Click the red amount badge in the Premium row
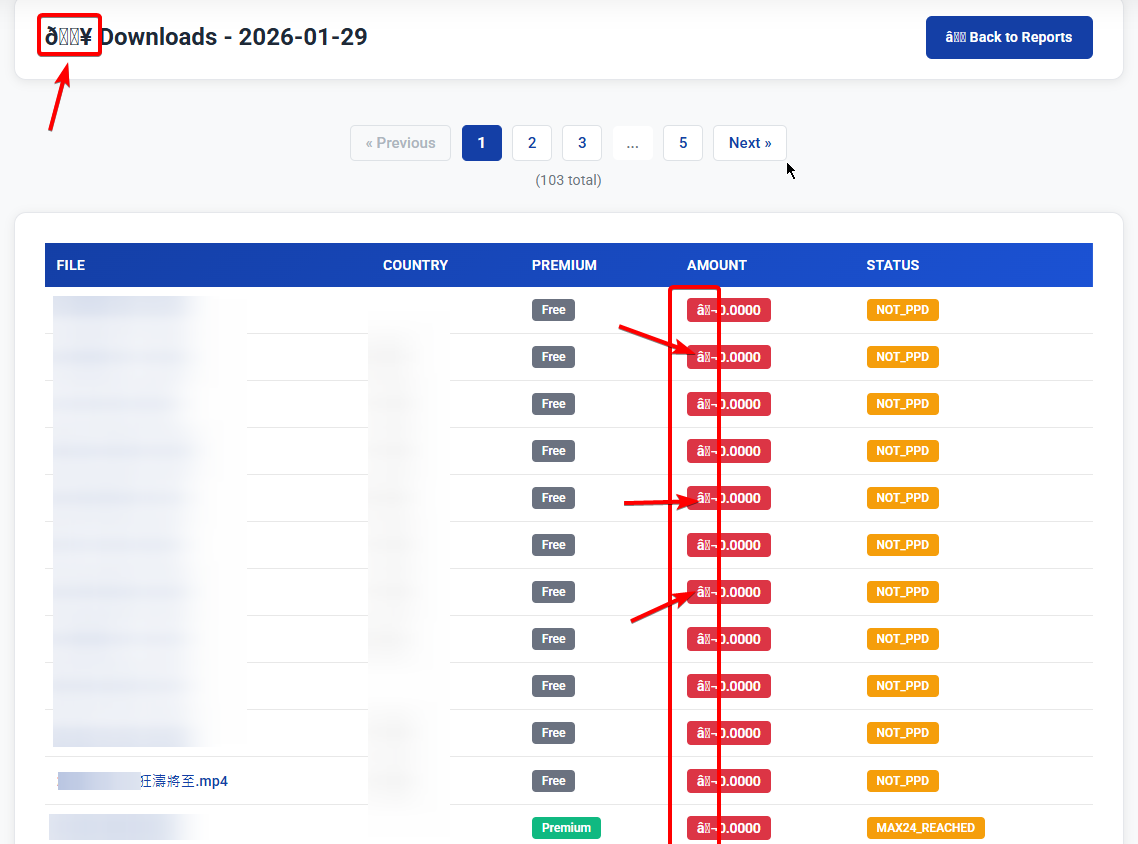The image size is (1138, 844). 728,828
